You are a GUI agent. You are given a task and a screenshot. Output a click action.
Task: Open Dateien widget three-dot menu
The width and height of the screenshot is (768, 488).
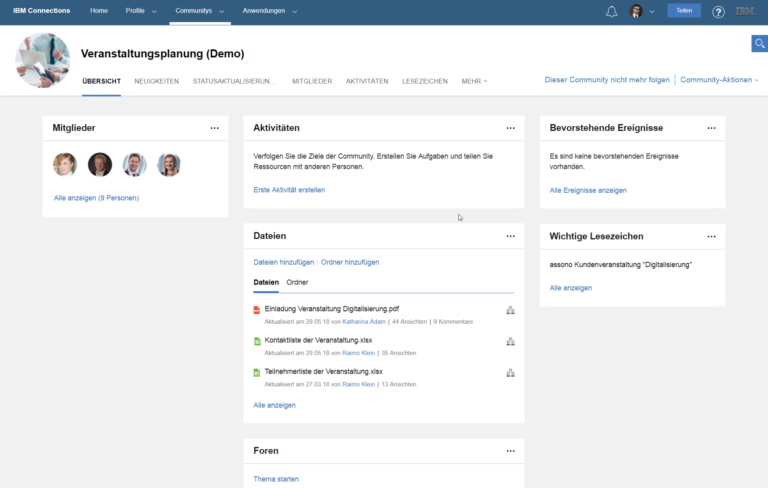coord(510,236)
